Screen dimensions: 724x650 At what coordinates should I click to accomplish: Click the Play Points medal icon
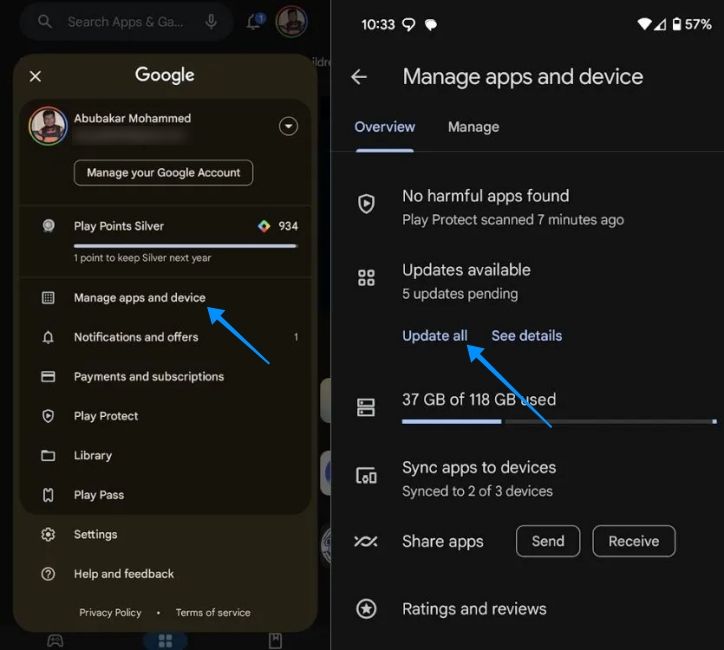point(48,226)
